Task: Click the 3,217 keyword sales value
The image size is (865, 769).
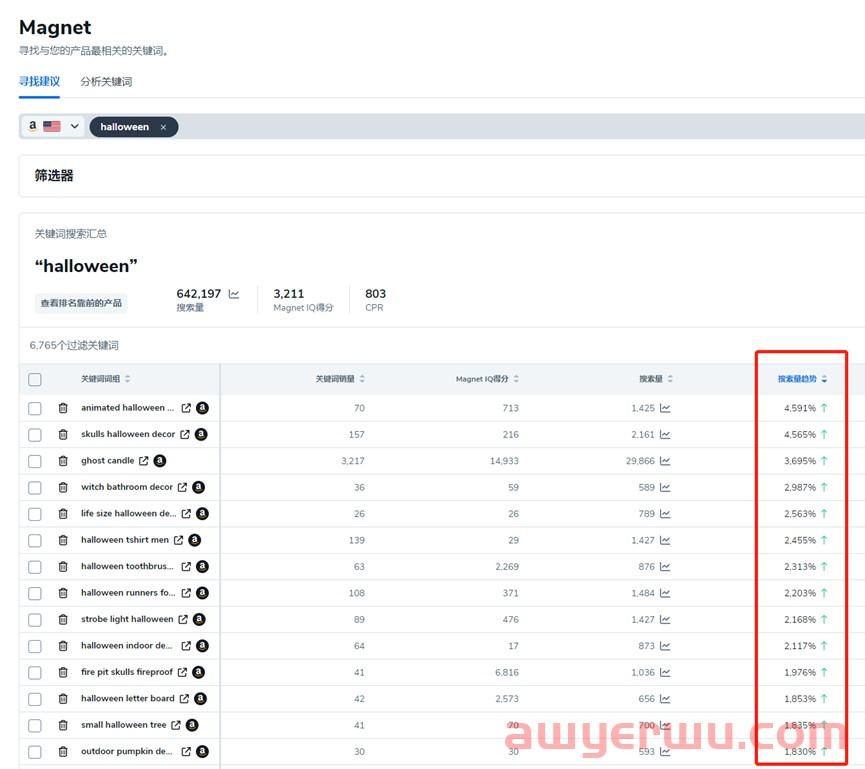Action: 353,461
